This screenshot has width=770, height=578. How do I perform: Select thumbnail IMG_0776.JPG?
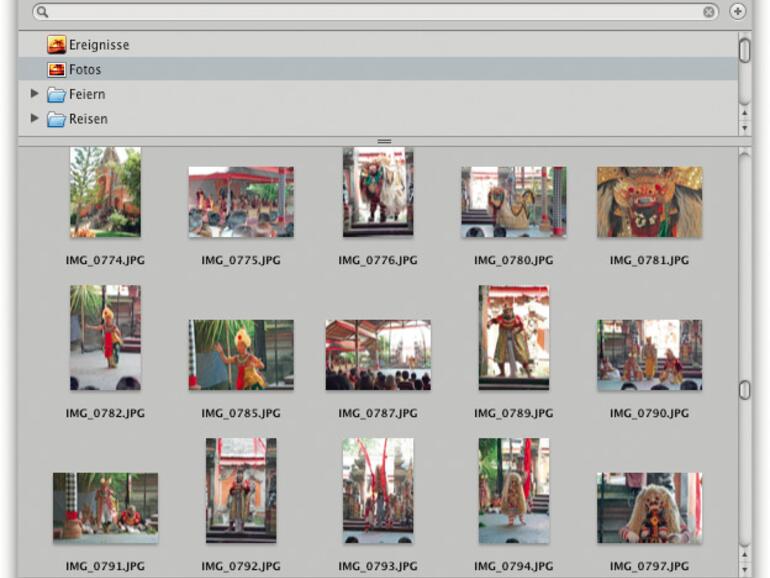click(378, 192)
